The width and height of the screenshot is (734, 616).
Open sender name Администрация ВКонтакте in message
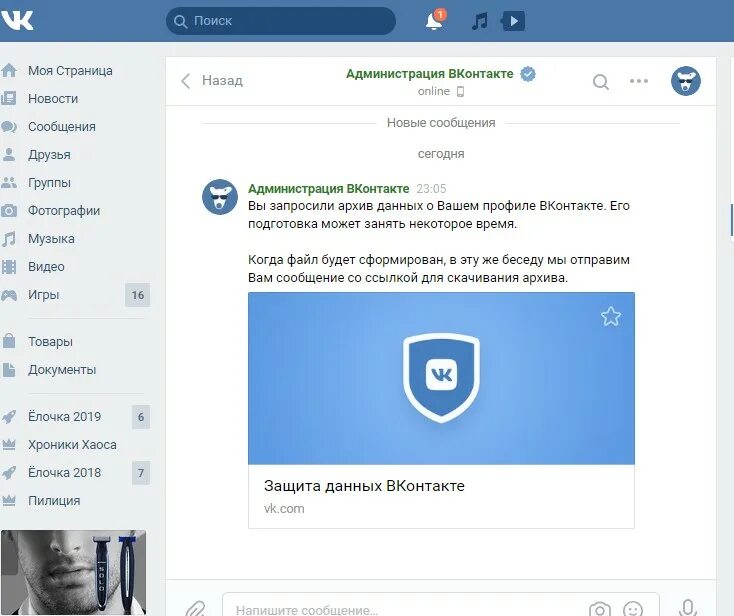click(329, 189)
